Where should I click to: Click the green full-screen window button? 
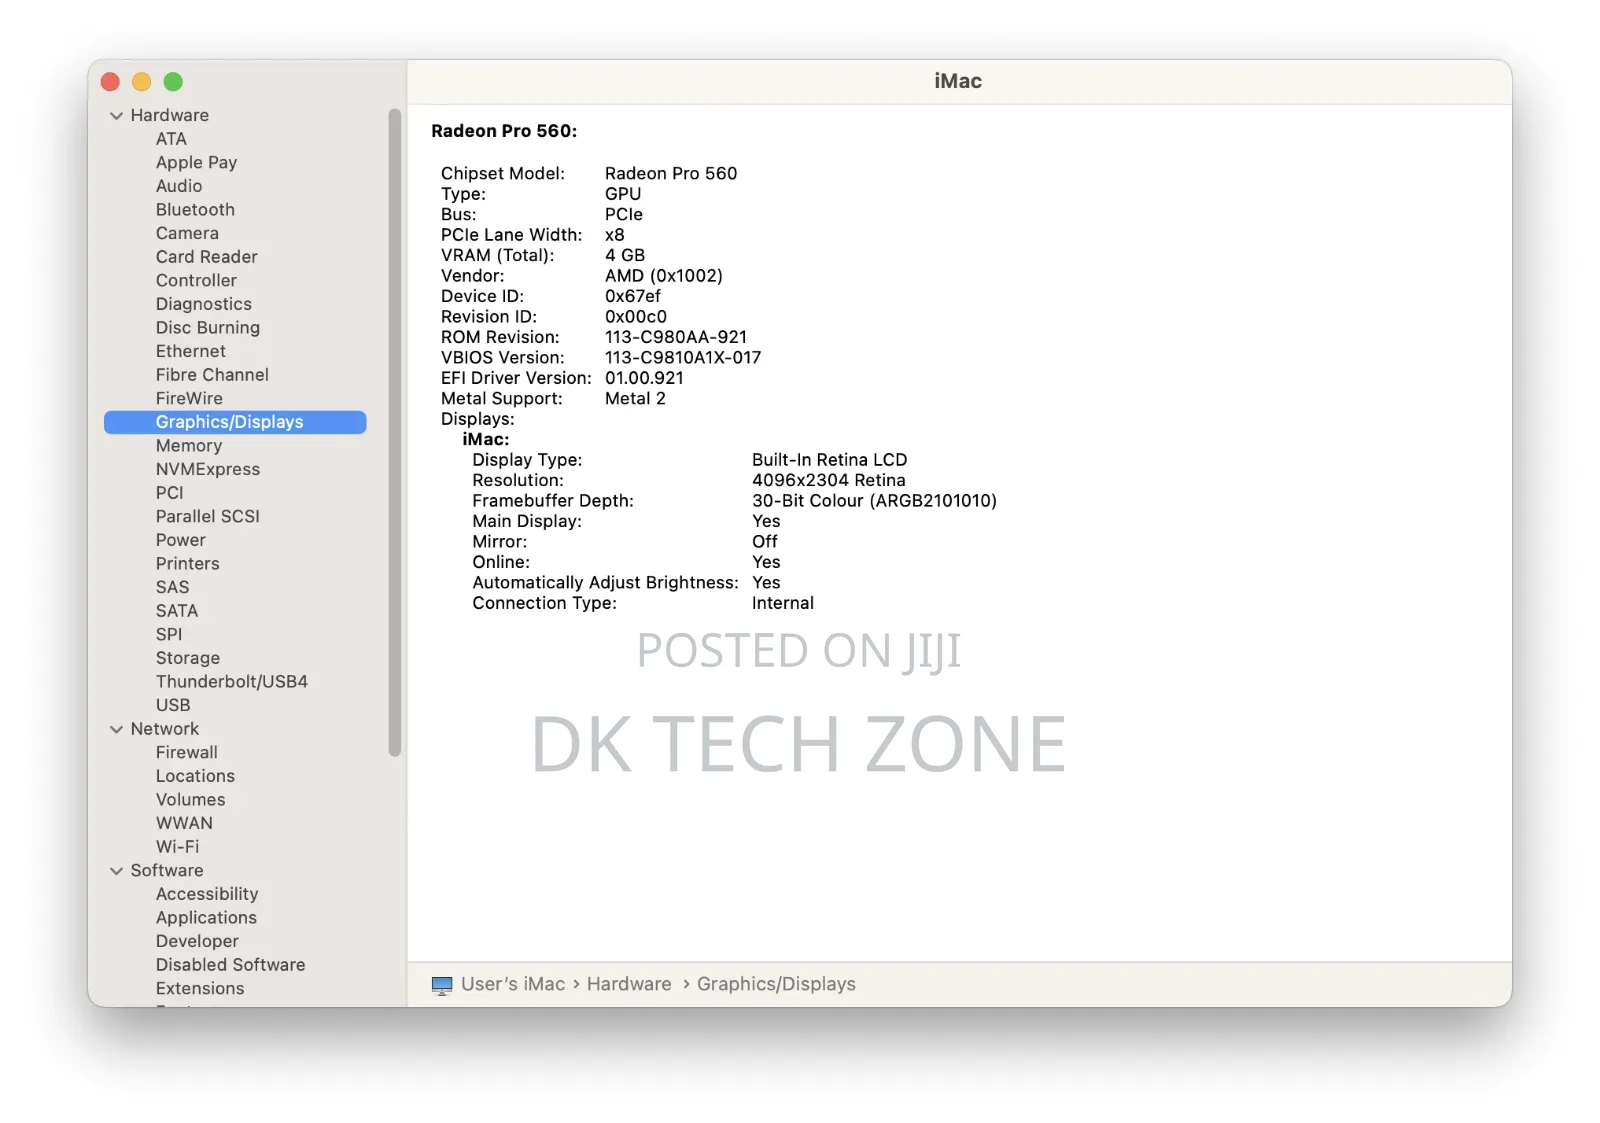click(173, 82)
